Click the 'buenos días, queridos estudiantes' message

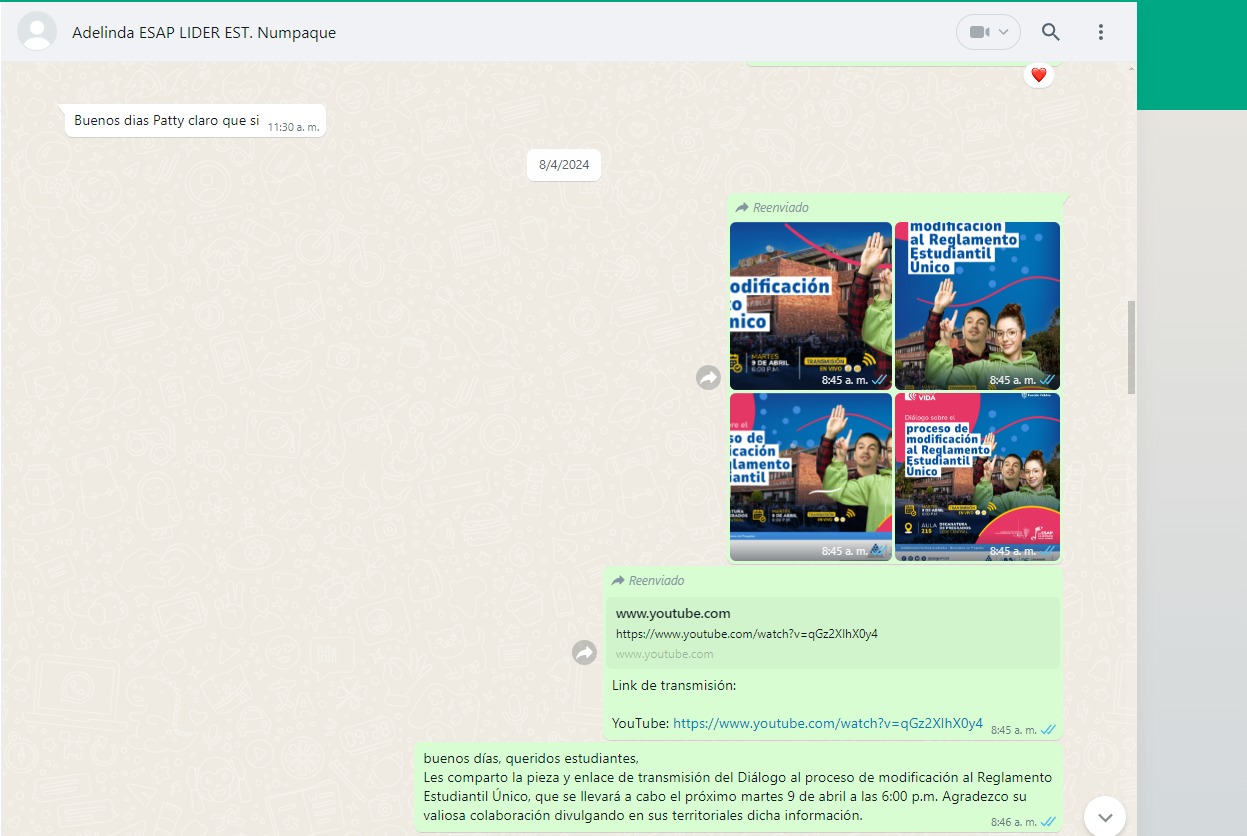pos(737,786)
